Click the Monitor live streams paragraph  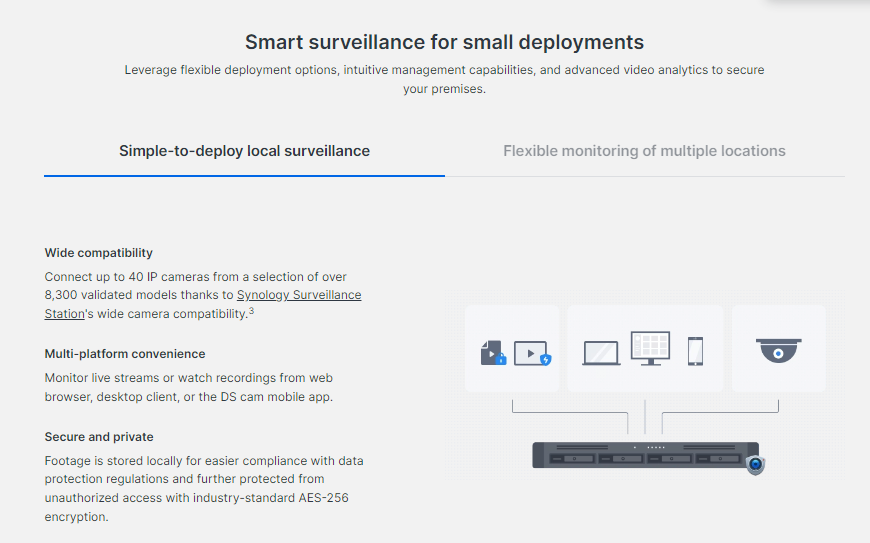(189, 387)
